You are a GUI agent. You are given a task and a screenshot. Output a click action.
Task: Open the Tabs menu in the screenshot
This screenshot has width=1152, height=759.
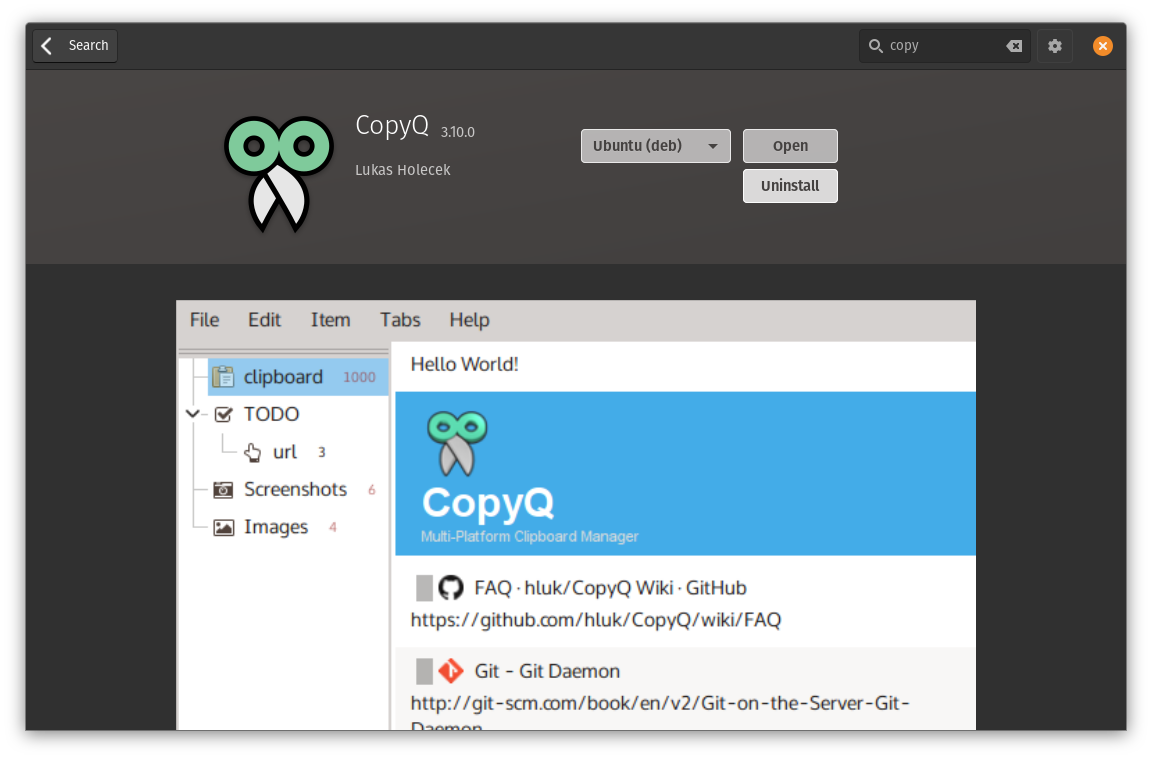coord(400,320)
